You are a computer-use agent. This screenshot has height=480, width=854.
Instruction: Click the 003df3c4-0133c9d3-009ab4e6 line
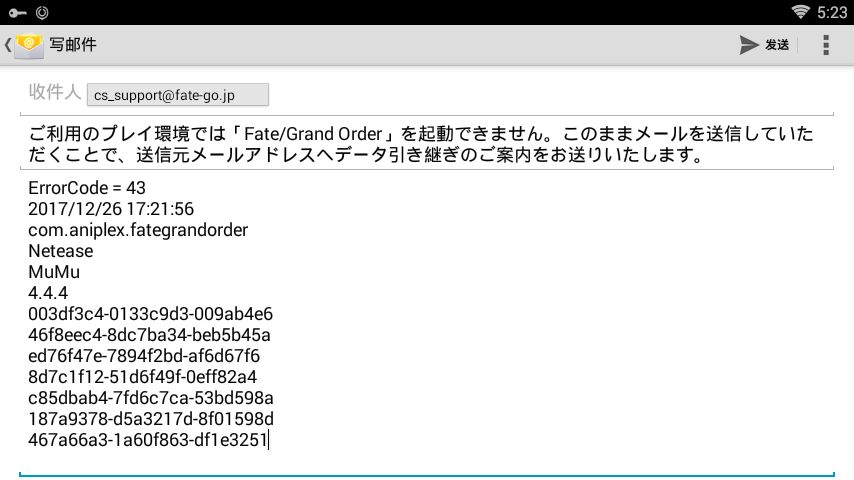150,314
